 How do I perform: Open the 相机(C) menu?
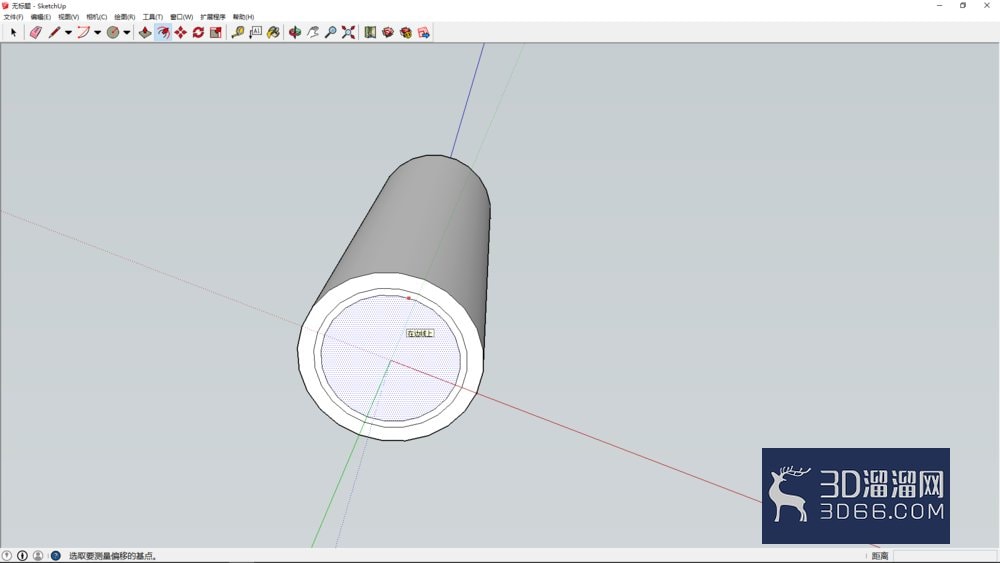97,17
